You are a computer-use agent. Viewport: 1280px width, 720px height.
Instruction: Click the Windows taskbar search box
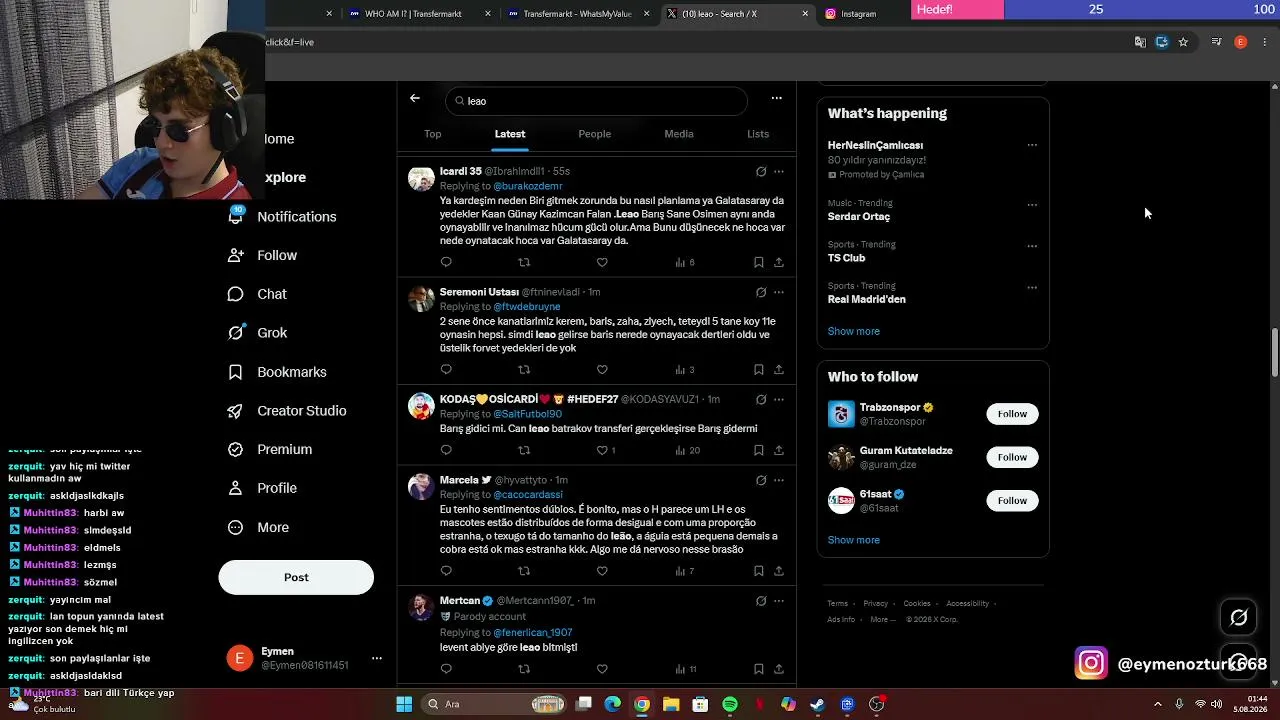495,704
